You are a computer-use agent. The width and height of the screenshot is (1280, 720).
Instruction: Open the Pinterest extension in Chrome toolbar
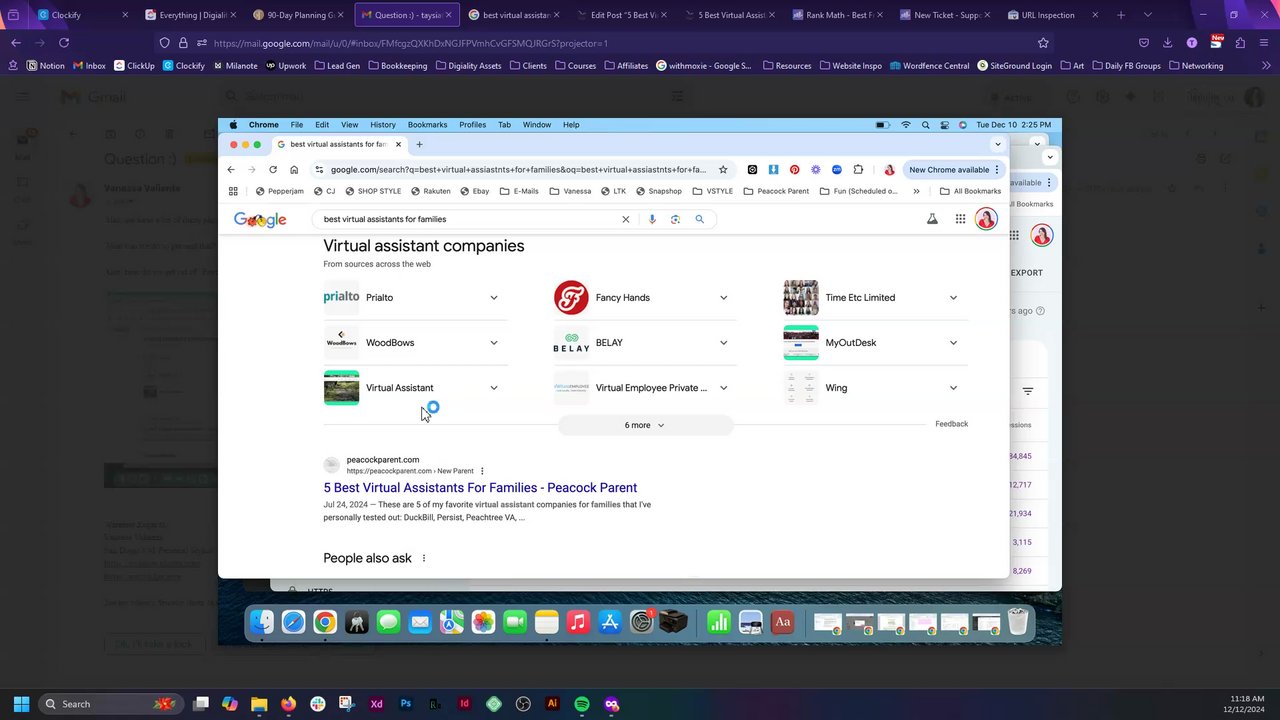(794, 170)
